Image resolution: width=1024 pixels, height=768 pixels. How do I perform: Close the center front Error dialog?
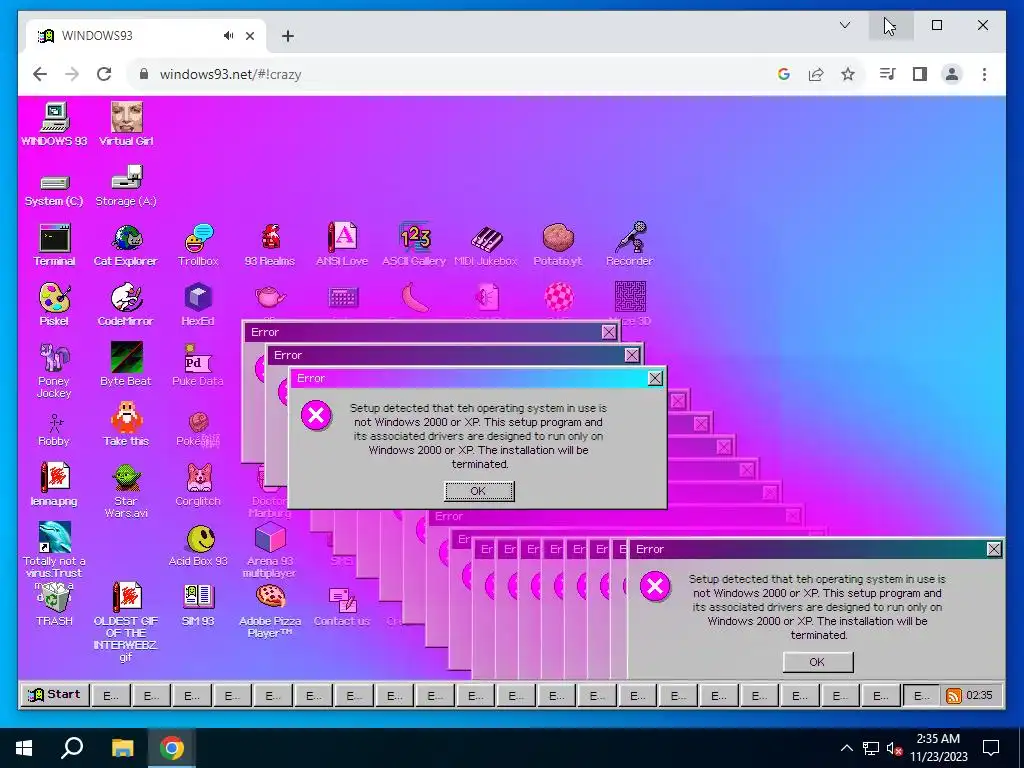click(x=655, y=379)
